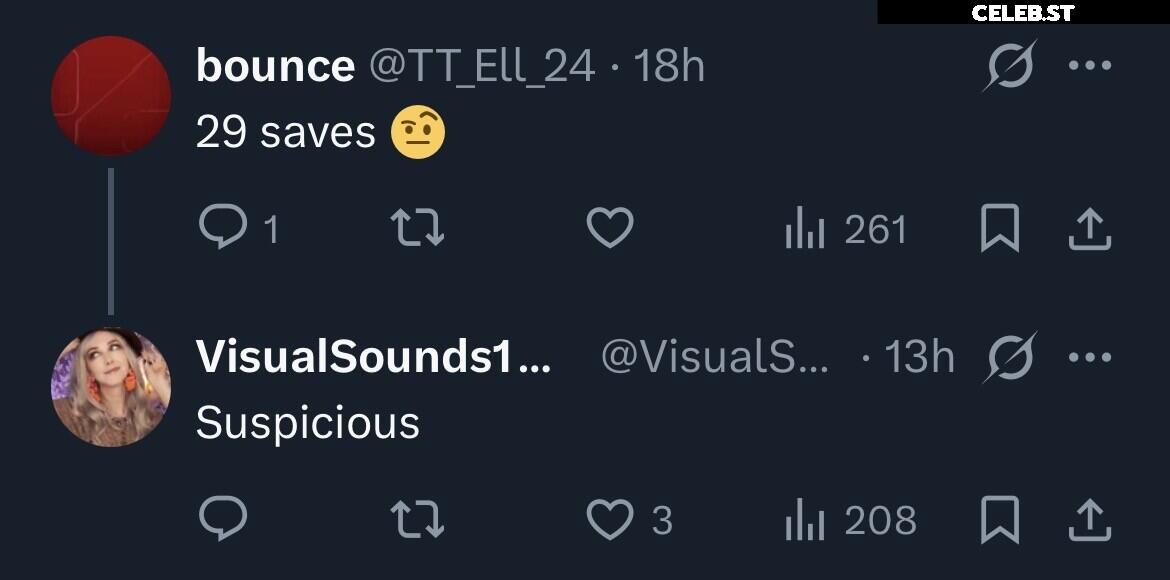The width and height of the screenshot is (1170, 580).
Task: Share bounce's tweet via share icon
Action: [1089, 228]
